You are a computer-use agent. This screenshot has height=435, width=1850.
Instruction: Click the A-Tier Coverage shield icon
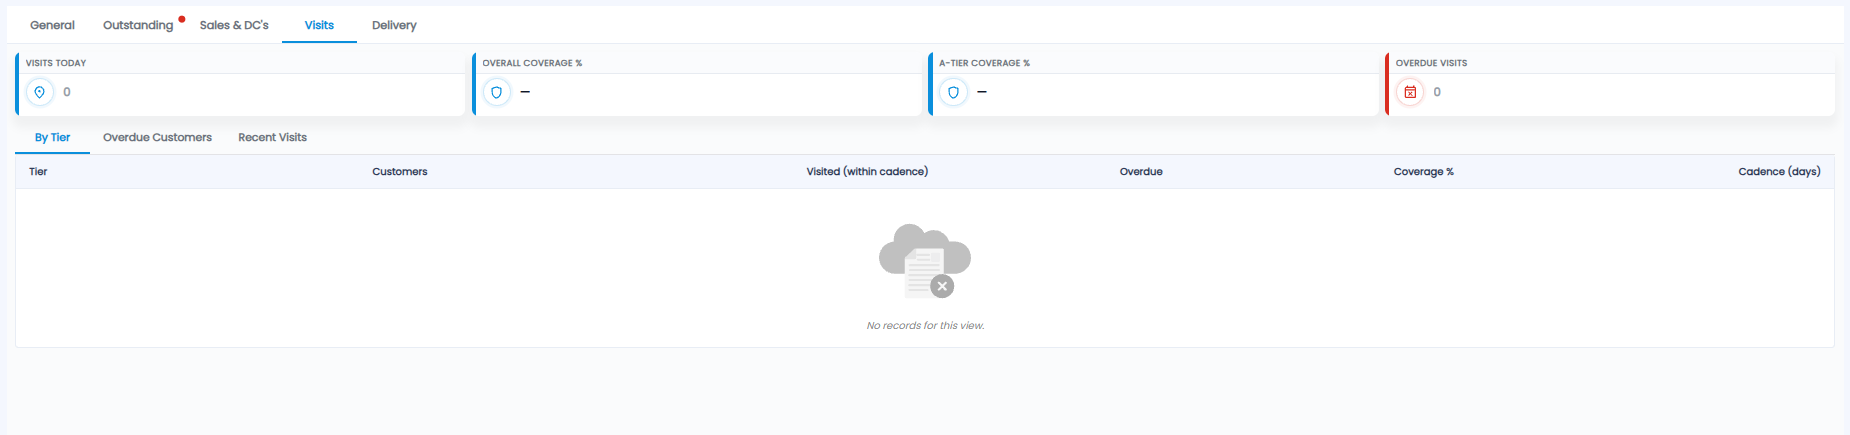[x=953, y=92]
